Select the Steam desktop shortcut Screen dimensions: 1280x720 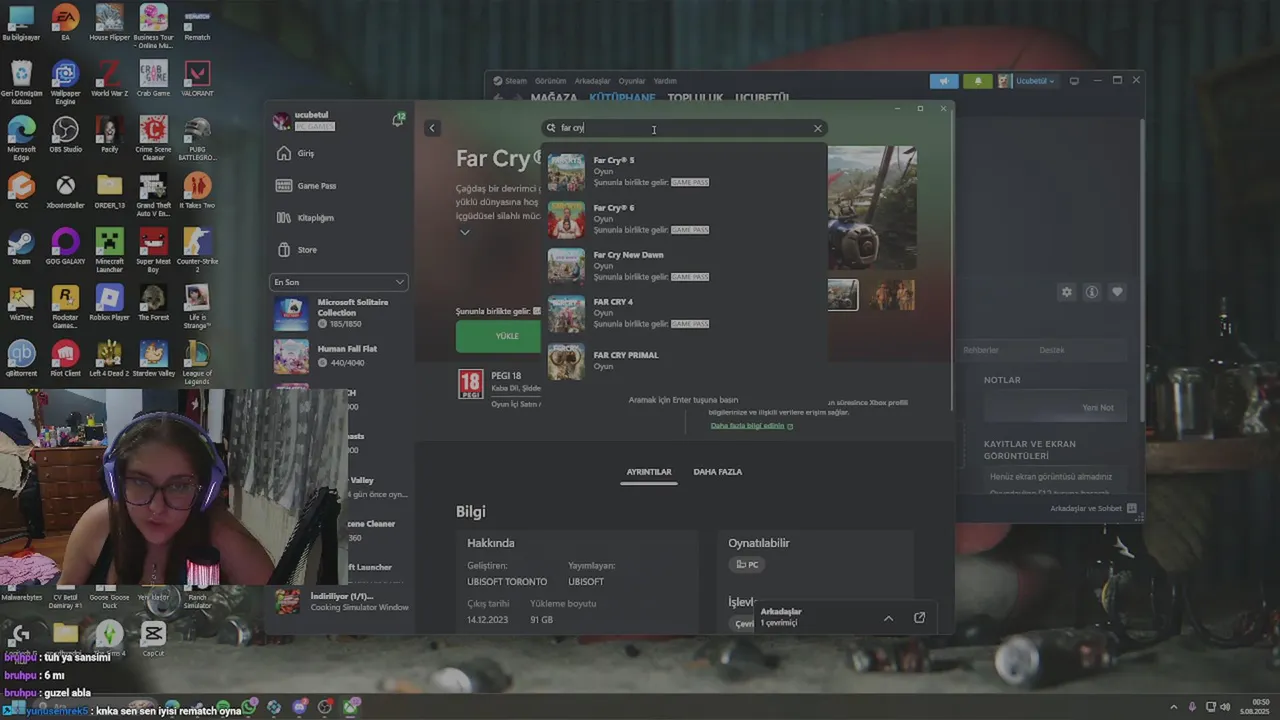coord(21,246)
